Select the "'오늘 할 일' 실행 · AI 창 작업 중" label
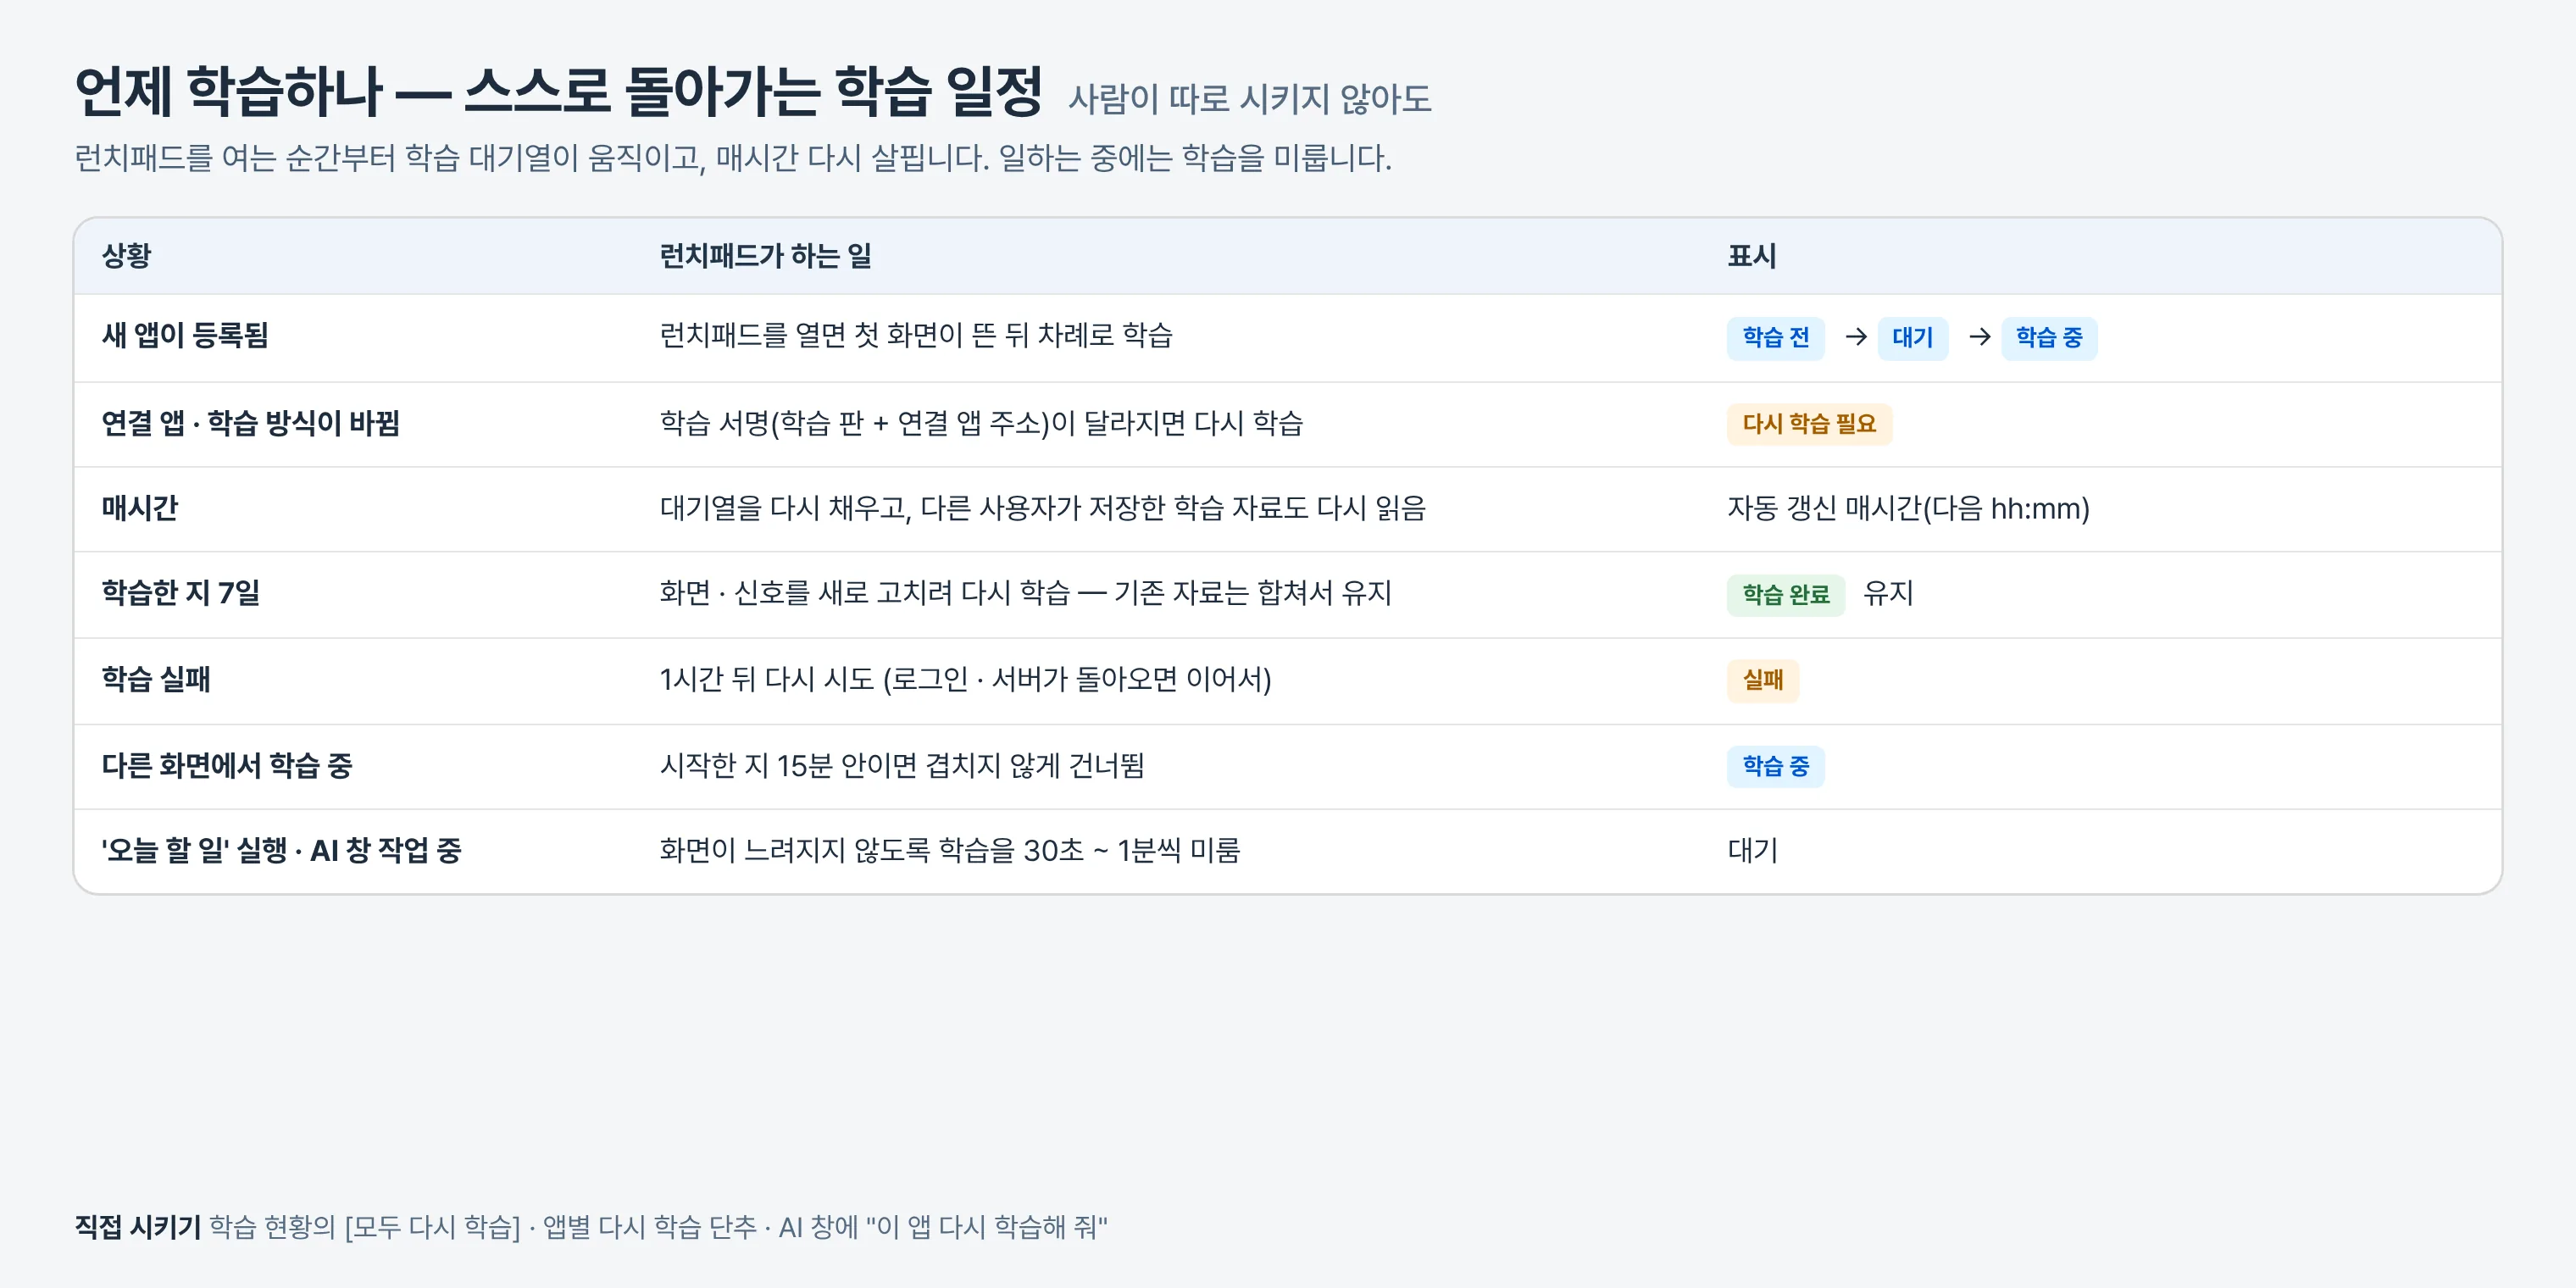This screenshot has height=1288, width=2576. (x=281, y=851)
